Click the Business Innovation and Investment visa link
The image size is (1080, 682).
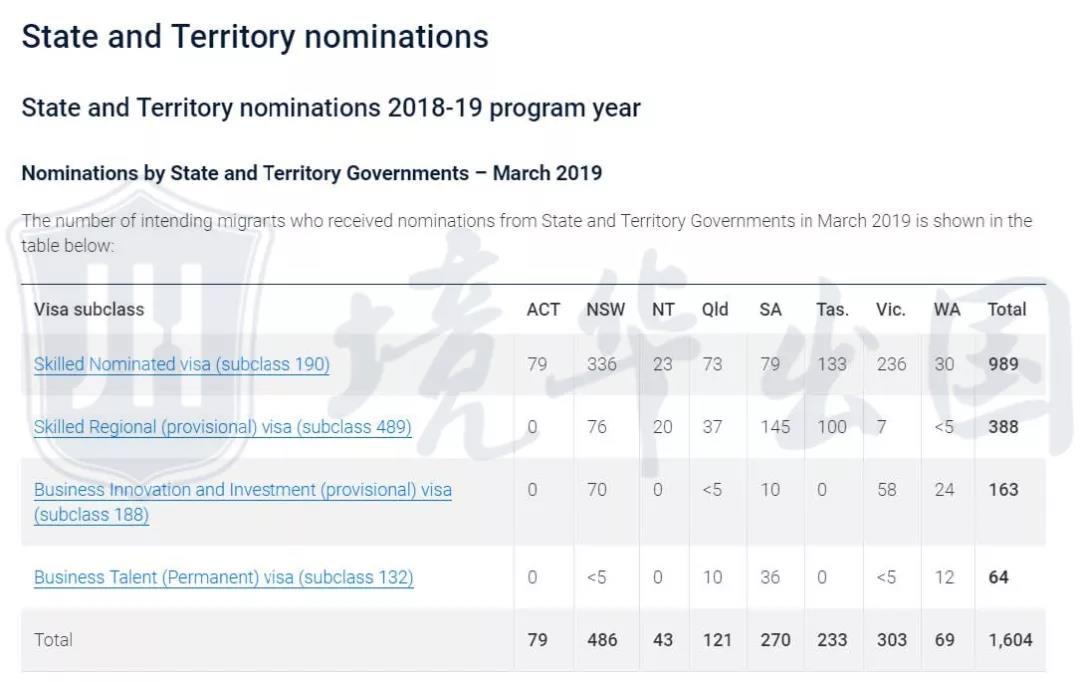point(242,491)
